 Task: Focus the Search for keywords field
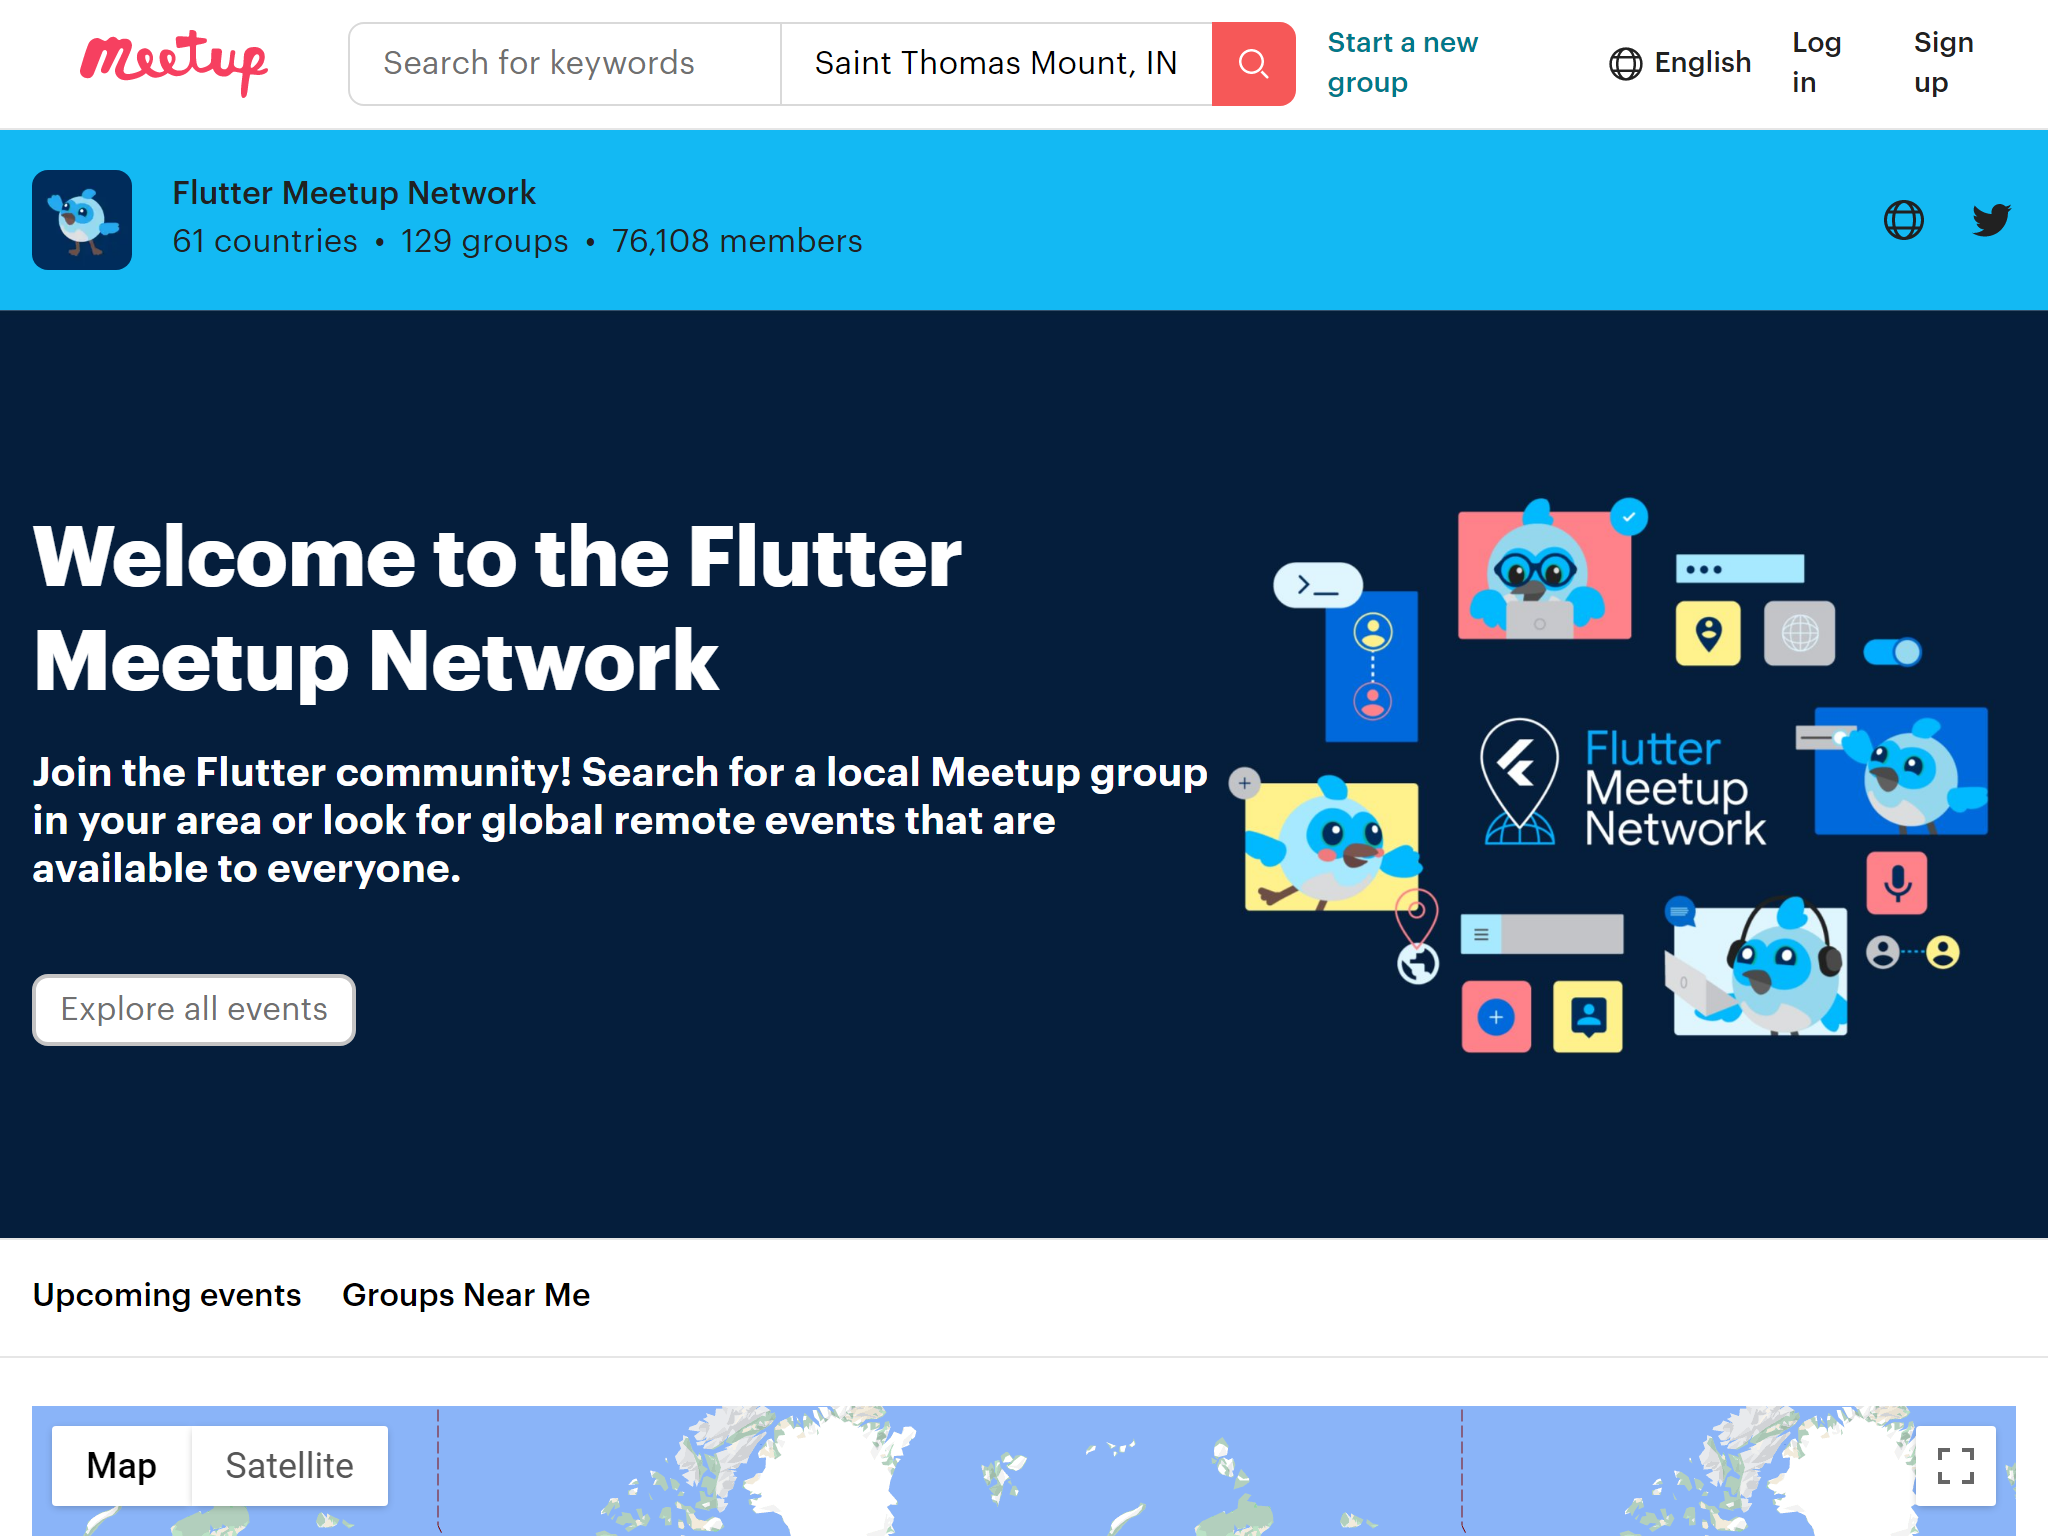click(x=565, y=64)
